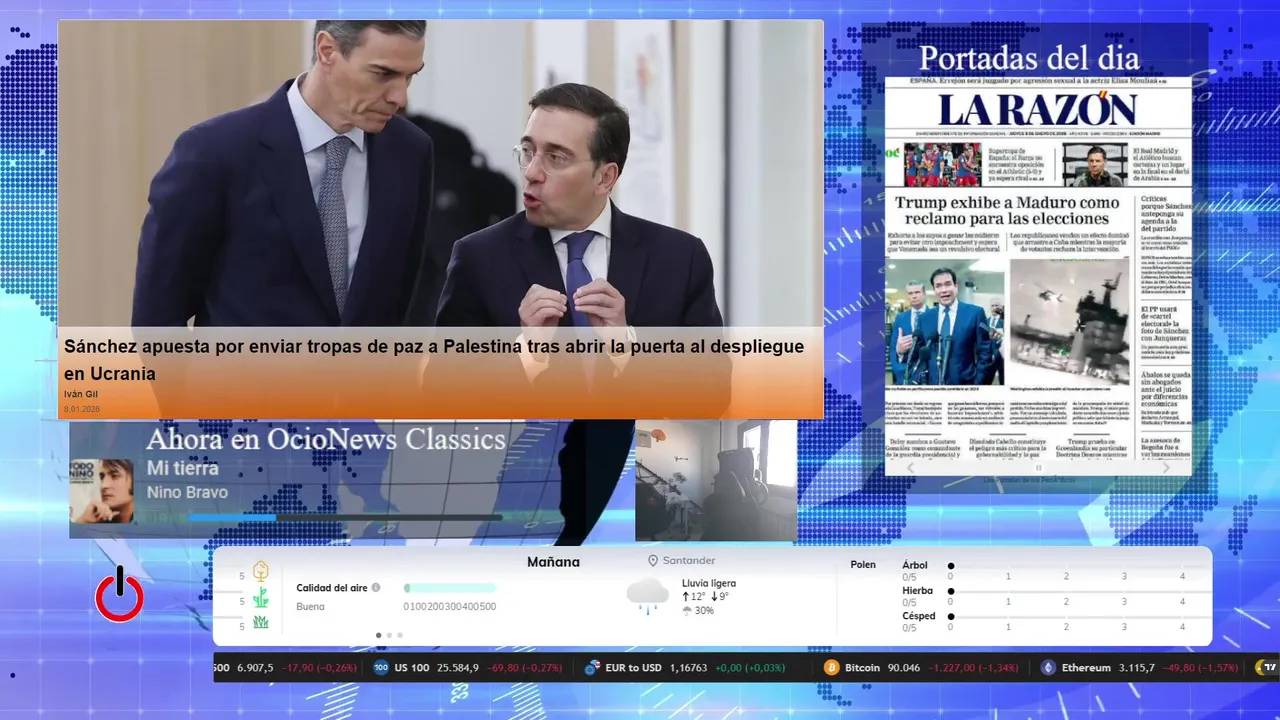The image size is (1280, 720).
Task: Open the Sánchez peace troops headline
Action: (434, 360)
